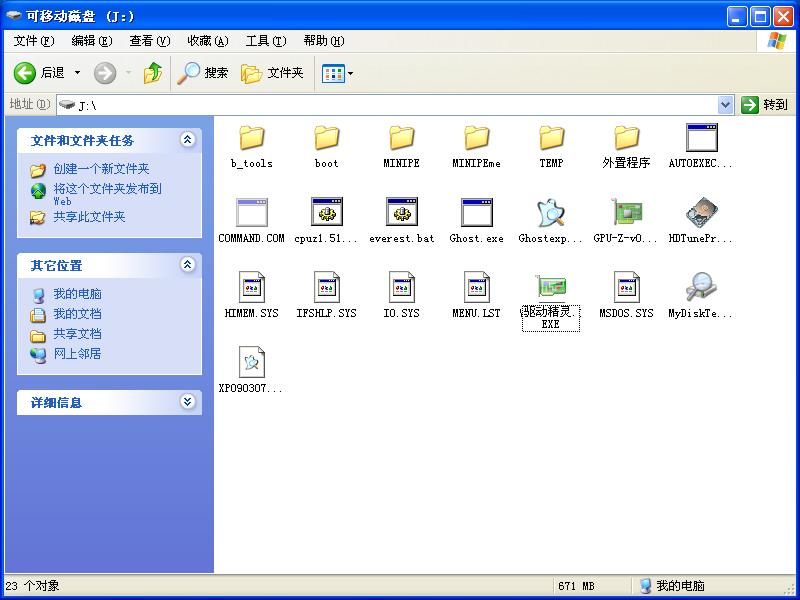This screenshot has height=600, width=800.
Task: Collapse the 其它位置 section
Action: click(x=188, y=266)
